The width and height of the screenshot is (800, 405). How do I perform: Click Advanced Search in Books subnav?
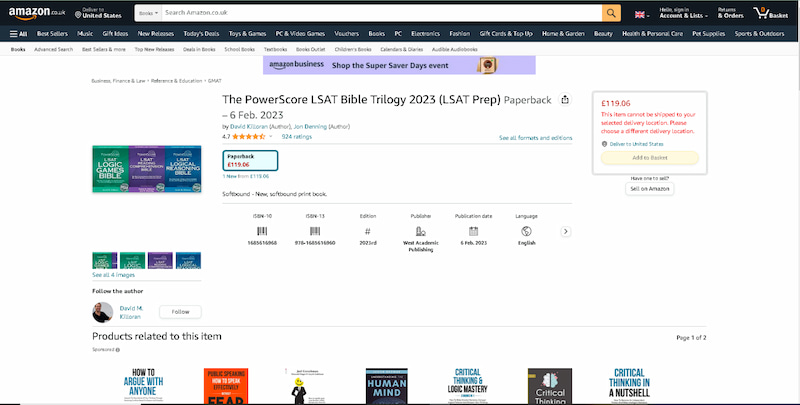(54, 49)
